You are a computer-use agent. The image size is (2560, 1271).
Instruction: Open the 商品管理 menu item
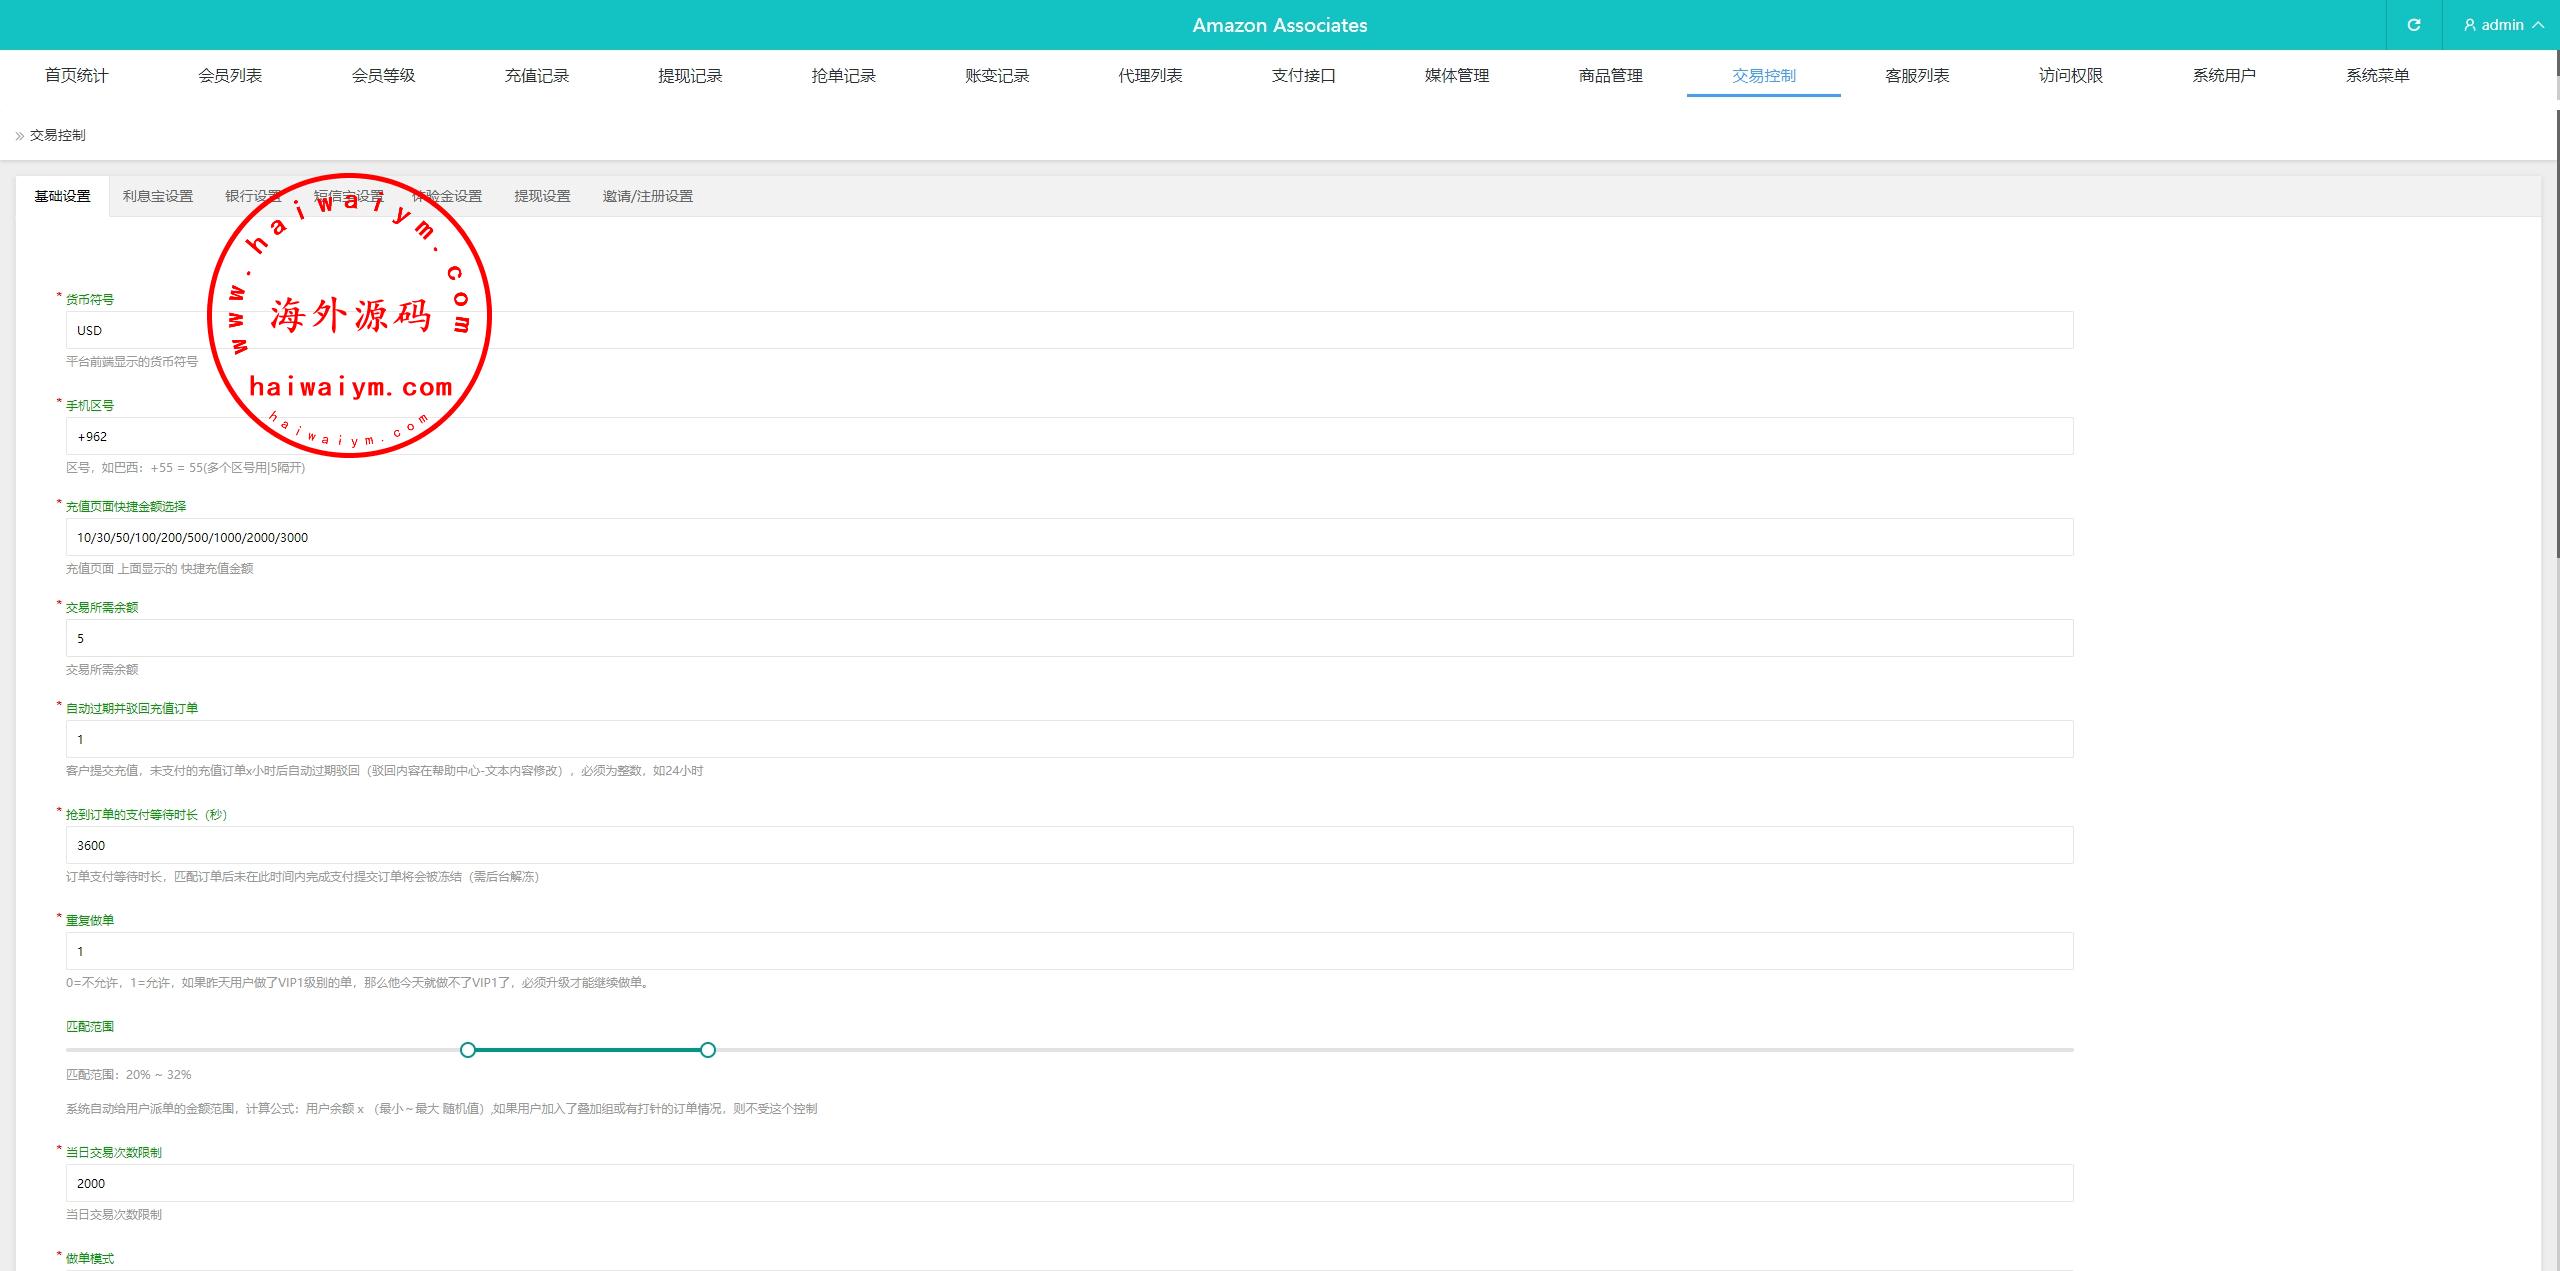(x=1610, y=75)
